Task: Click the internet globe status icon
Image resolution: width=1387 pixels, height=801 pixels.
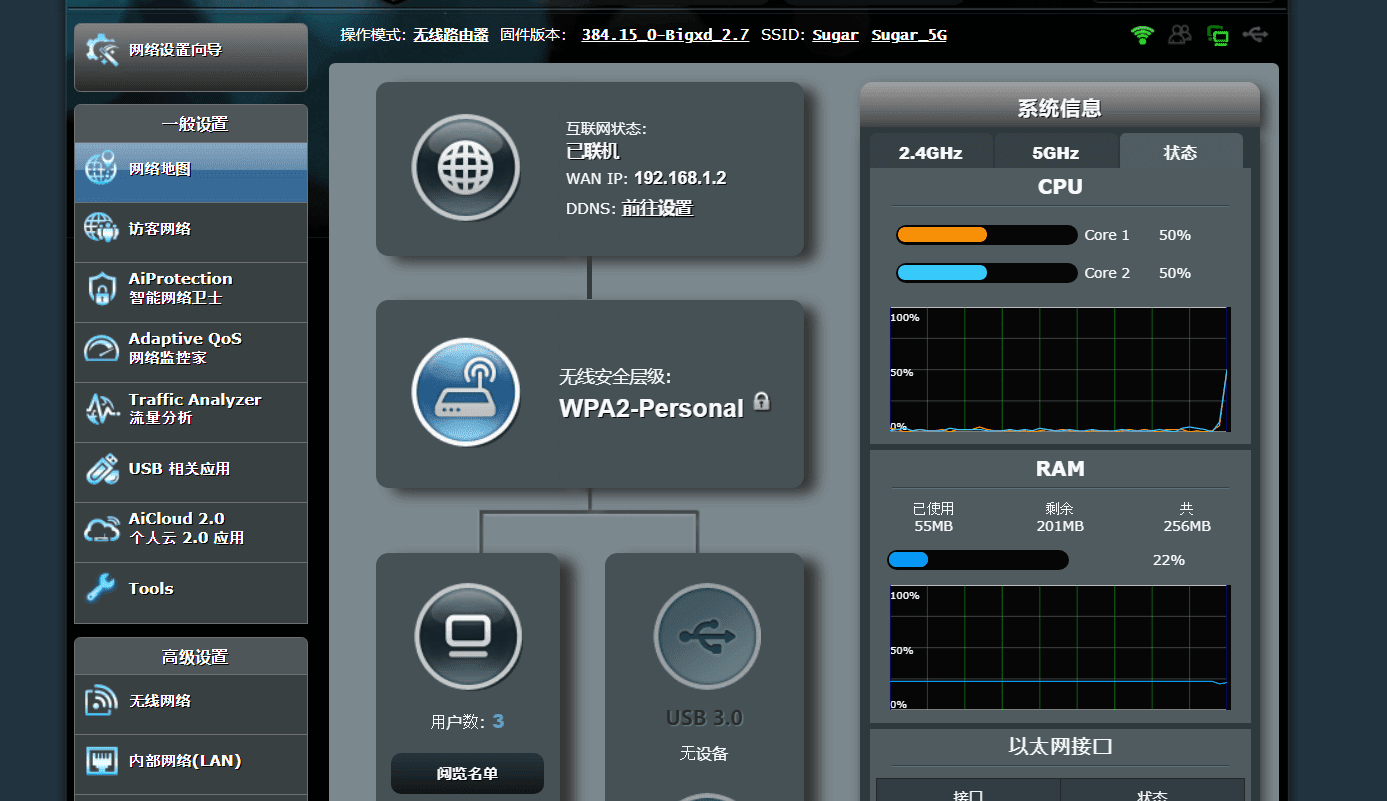Action: pos(465,167)
